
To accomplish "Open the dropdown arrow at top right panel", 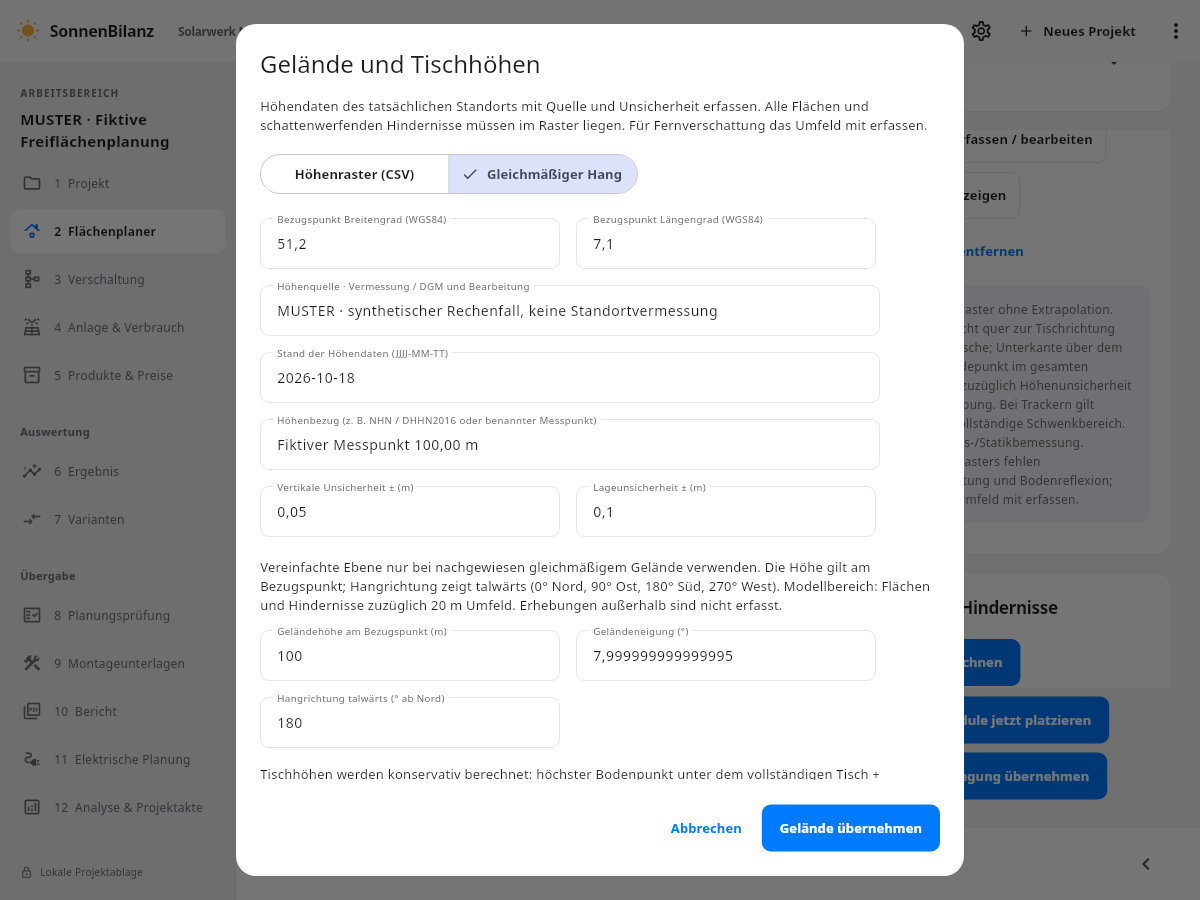I will [1113, 63].
